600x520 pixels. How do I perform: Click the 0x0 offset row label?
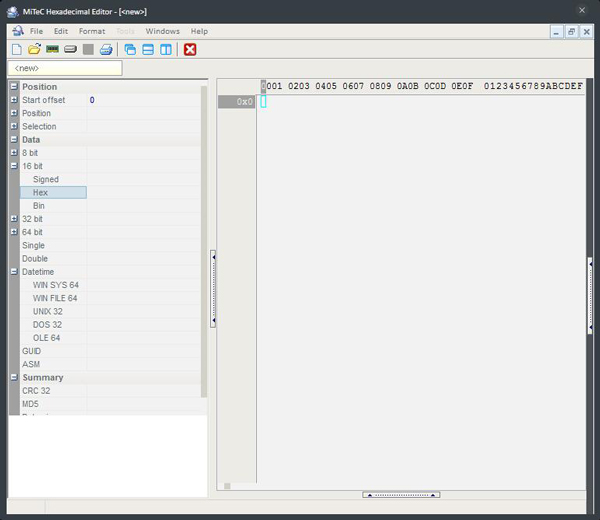click(236, 102)
